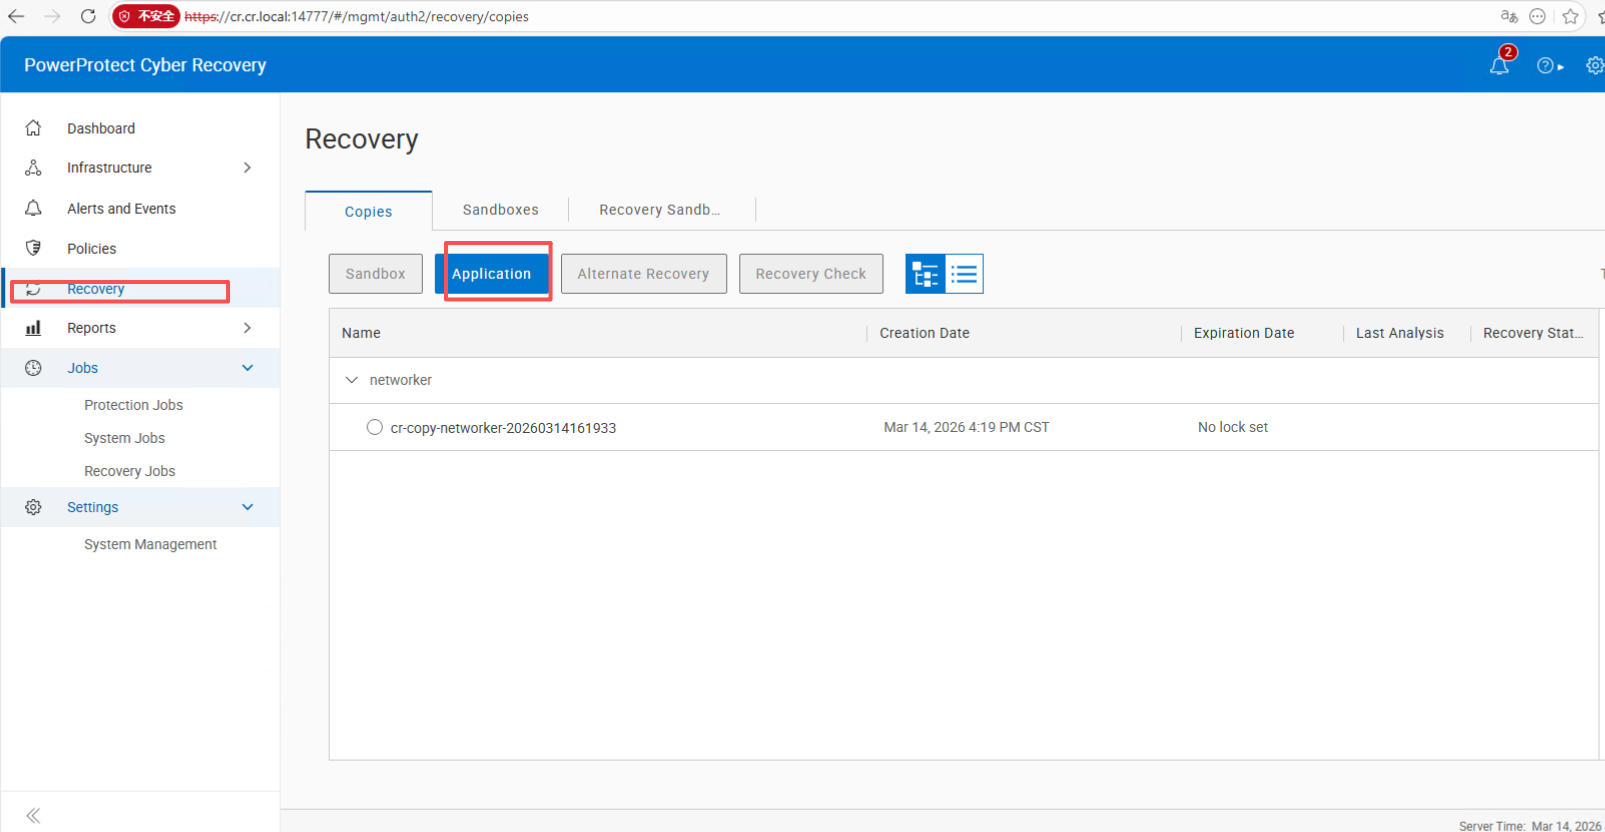The image size is (1605, 832).
Task: Click creation date Mar 14, 2026 4:19 PM CST
Action: pos(966,427)
